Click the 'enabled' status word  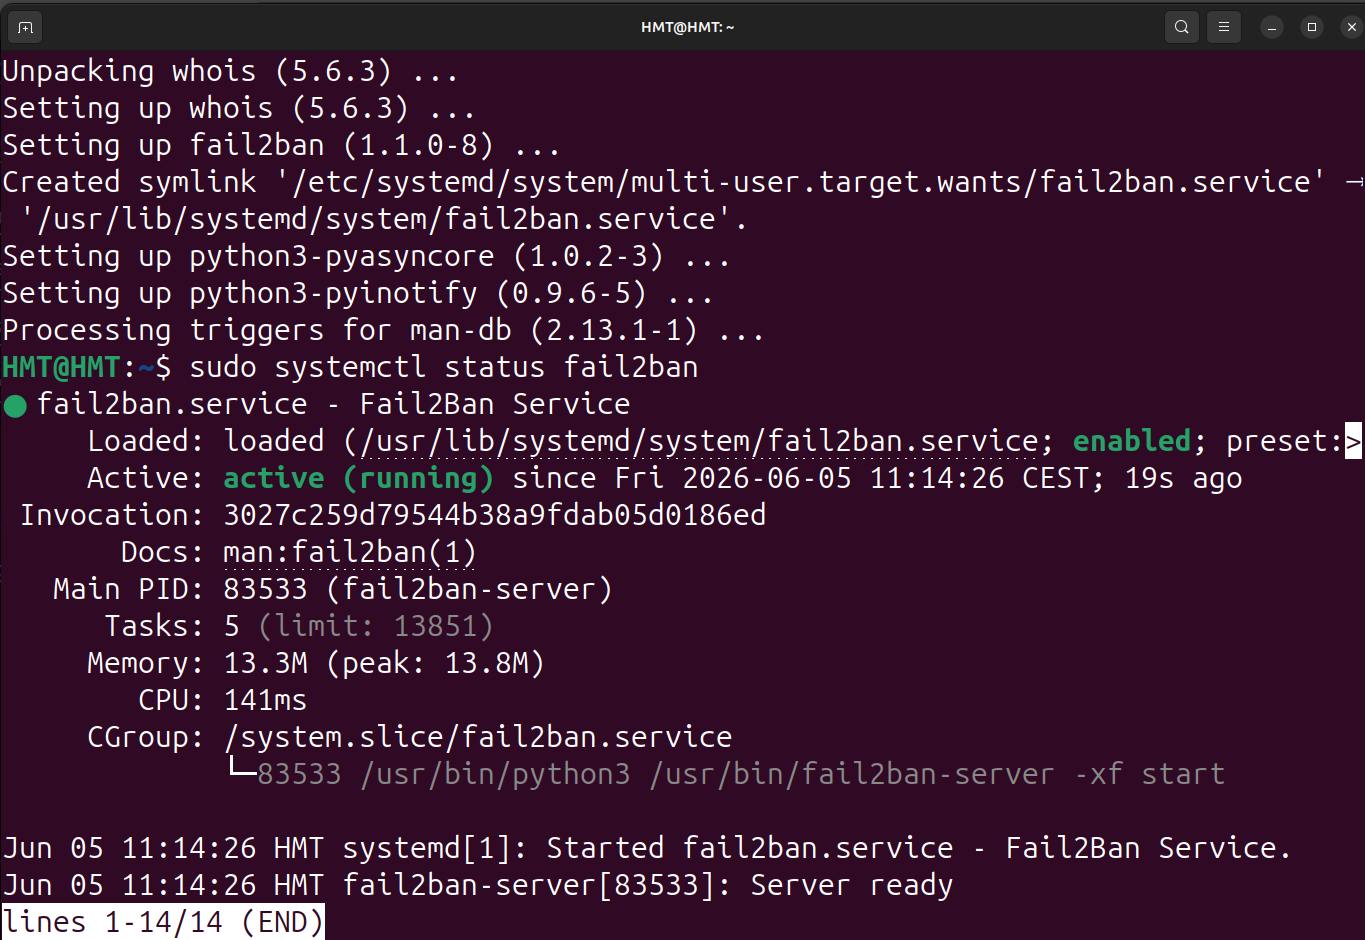tap(1132, 441)
